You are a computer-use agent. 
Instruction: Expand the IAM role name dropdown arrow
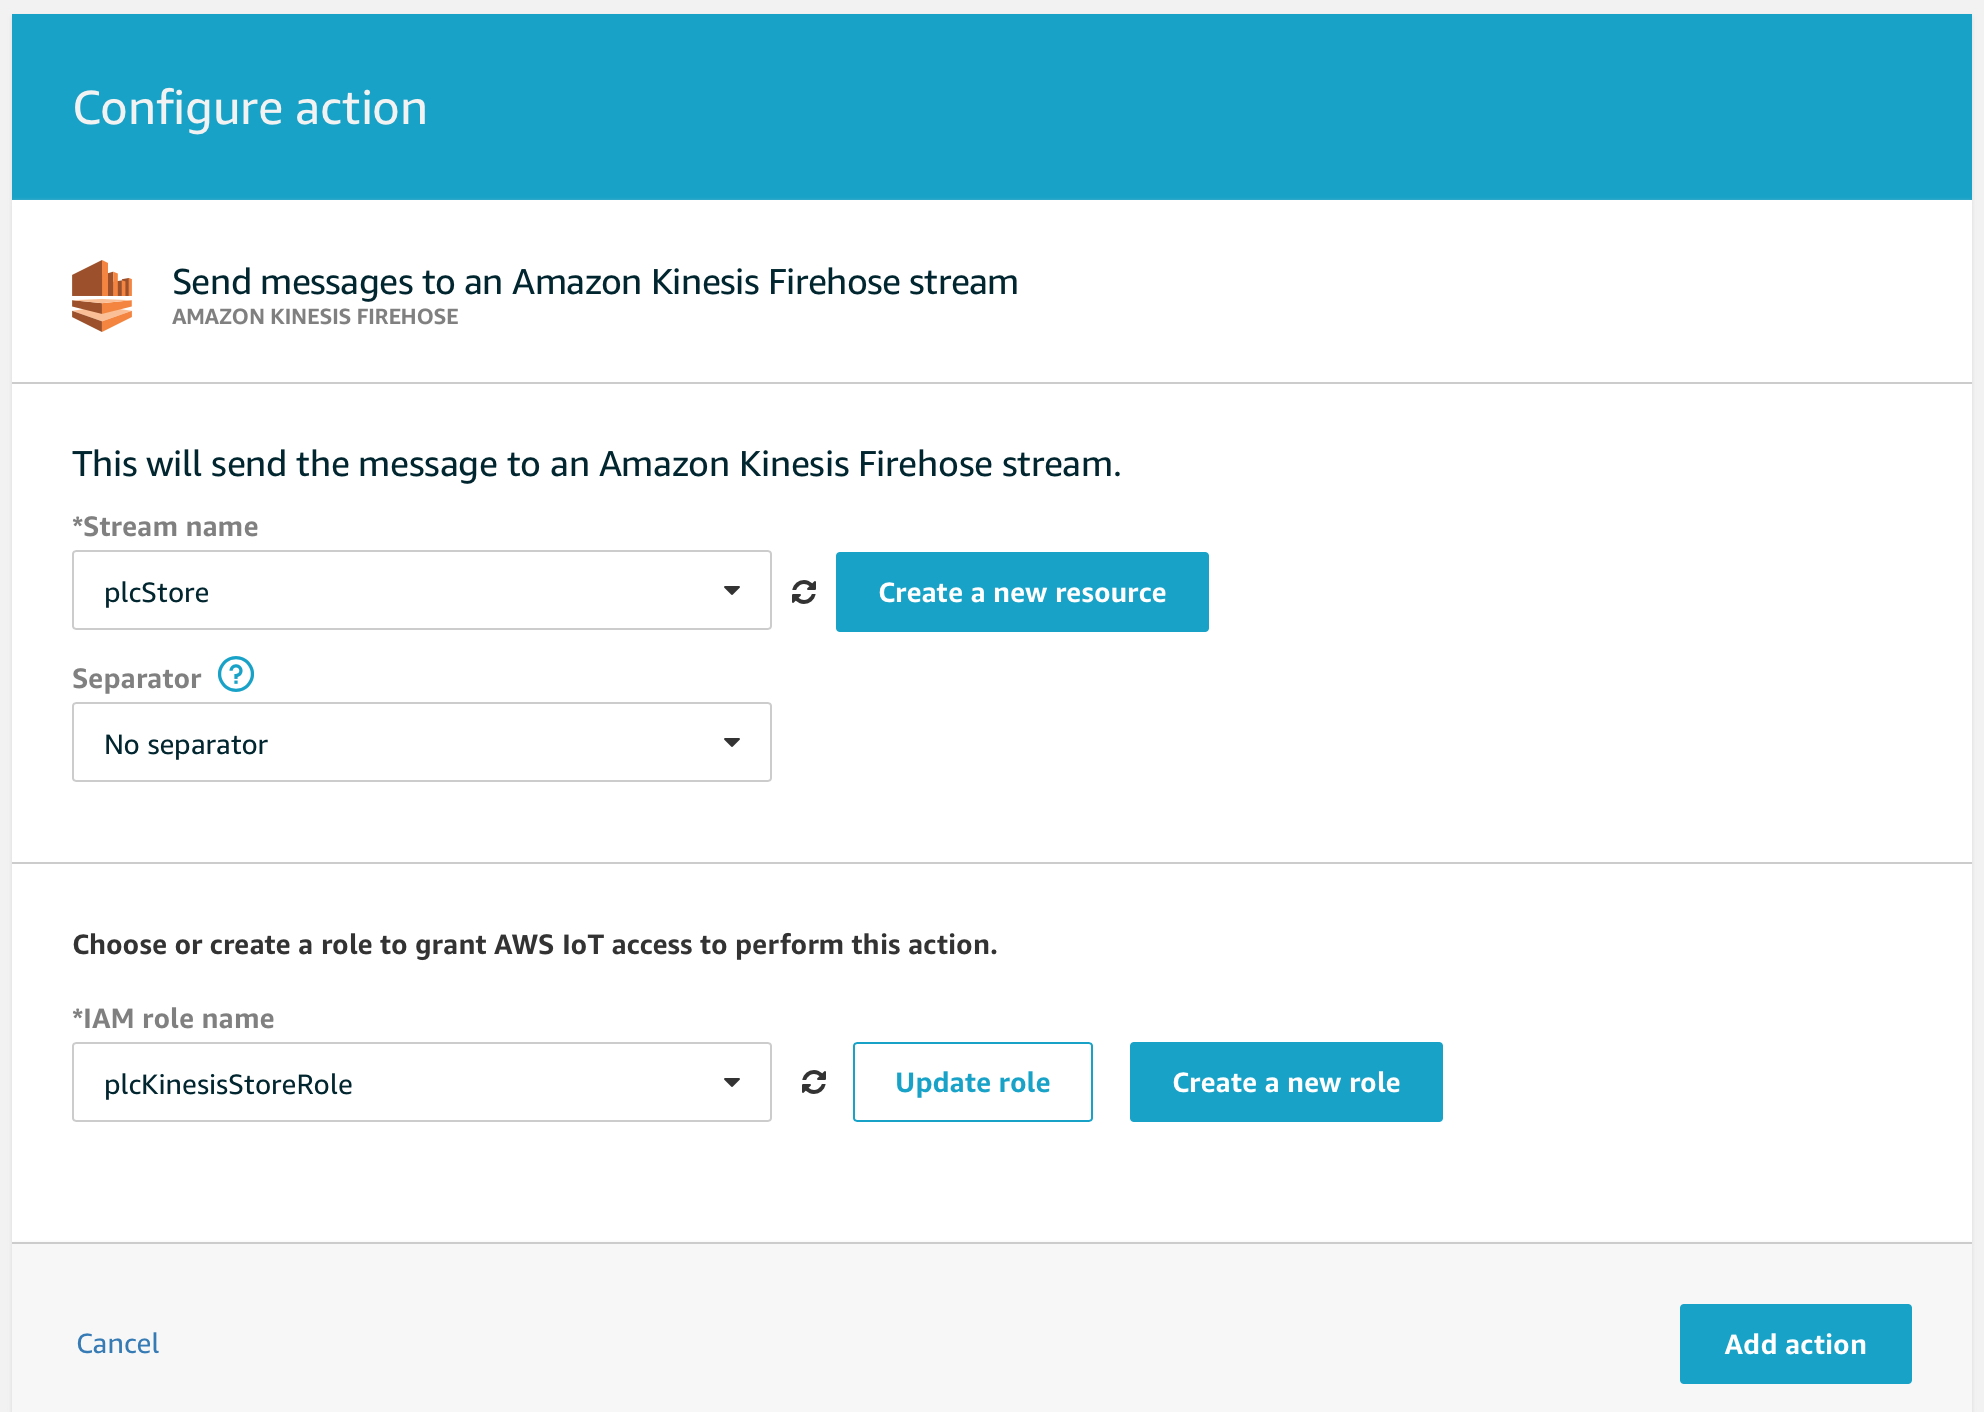tap(732, 1083)
